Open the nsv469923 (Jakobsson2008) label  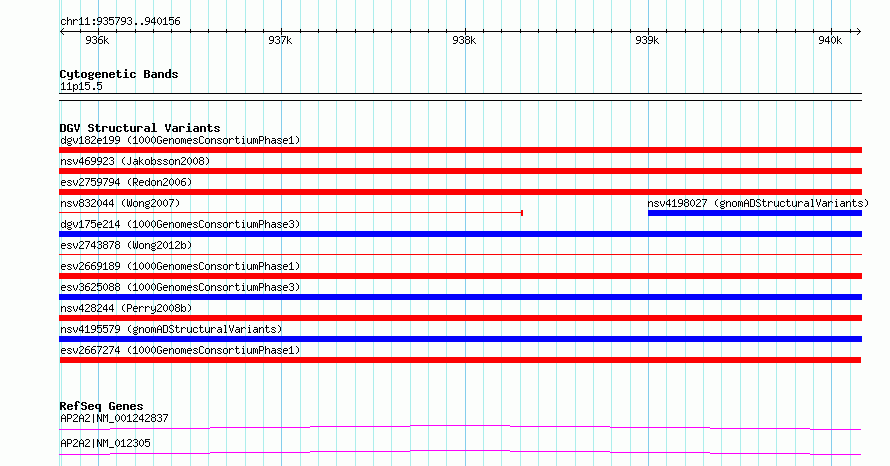point(135,161)
